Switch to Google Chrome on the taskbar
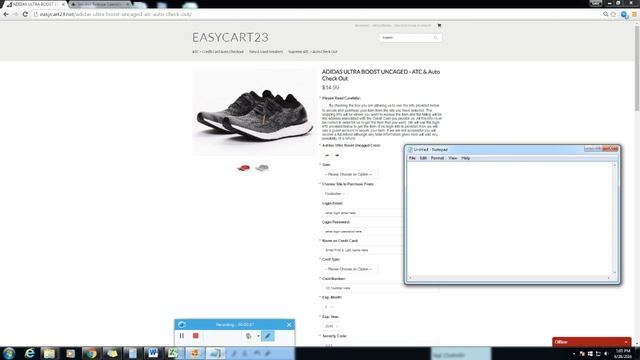This screenshot has height=360, width=640. click(x=91, y=353)
